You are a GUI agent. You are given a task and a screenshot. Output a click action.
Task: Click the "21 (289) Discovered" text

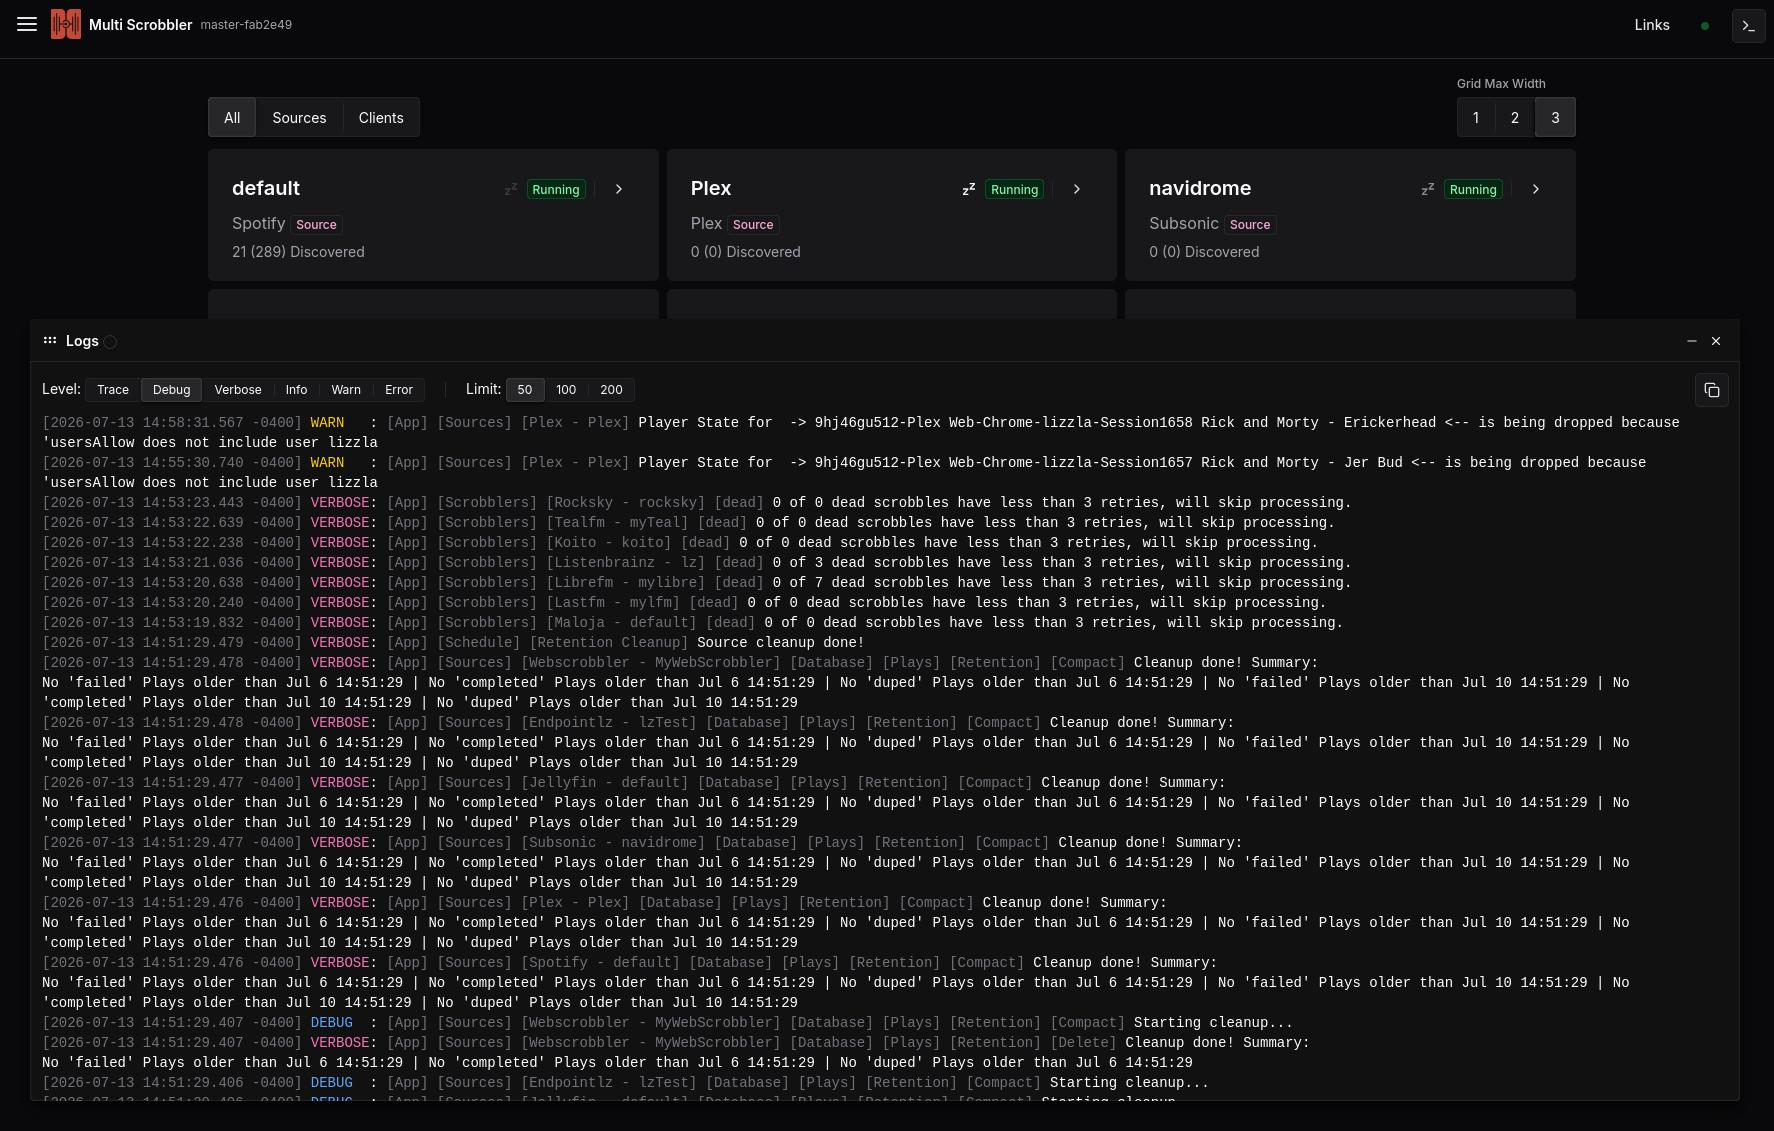pyautogui.click(x=298, y=252)
